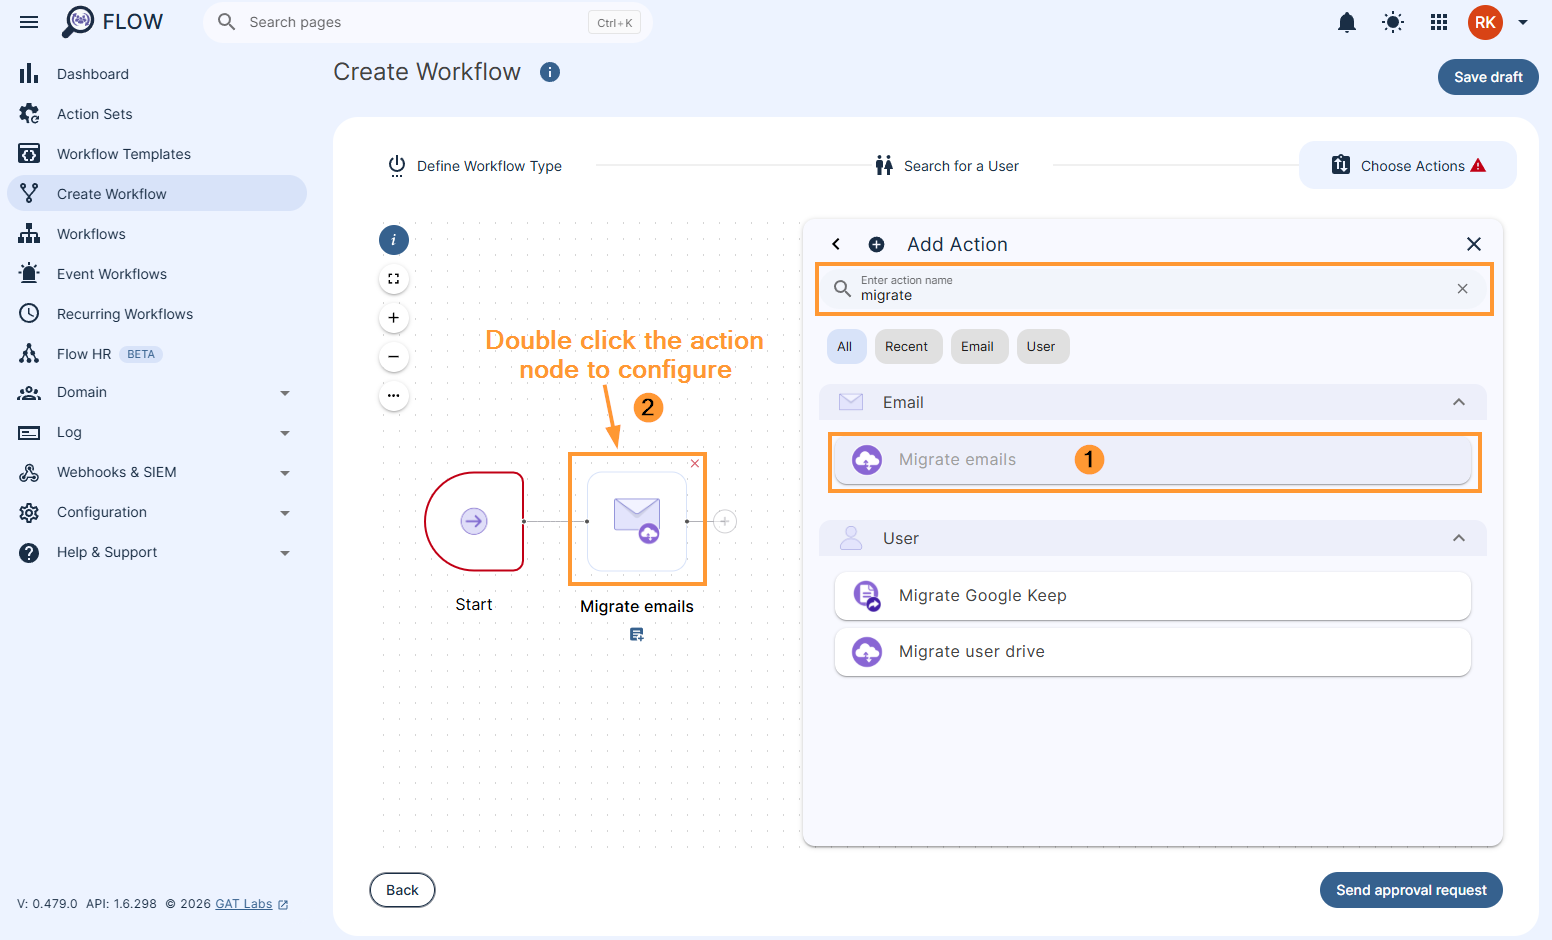Focus the Search pages field
Image resolution: width=1552 pixels, height=940 pixels.
(x=428, y=22)
